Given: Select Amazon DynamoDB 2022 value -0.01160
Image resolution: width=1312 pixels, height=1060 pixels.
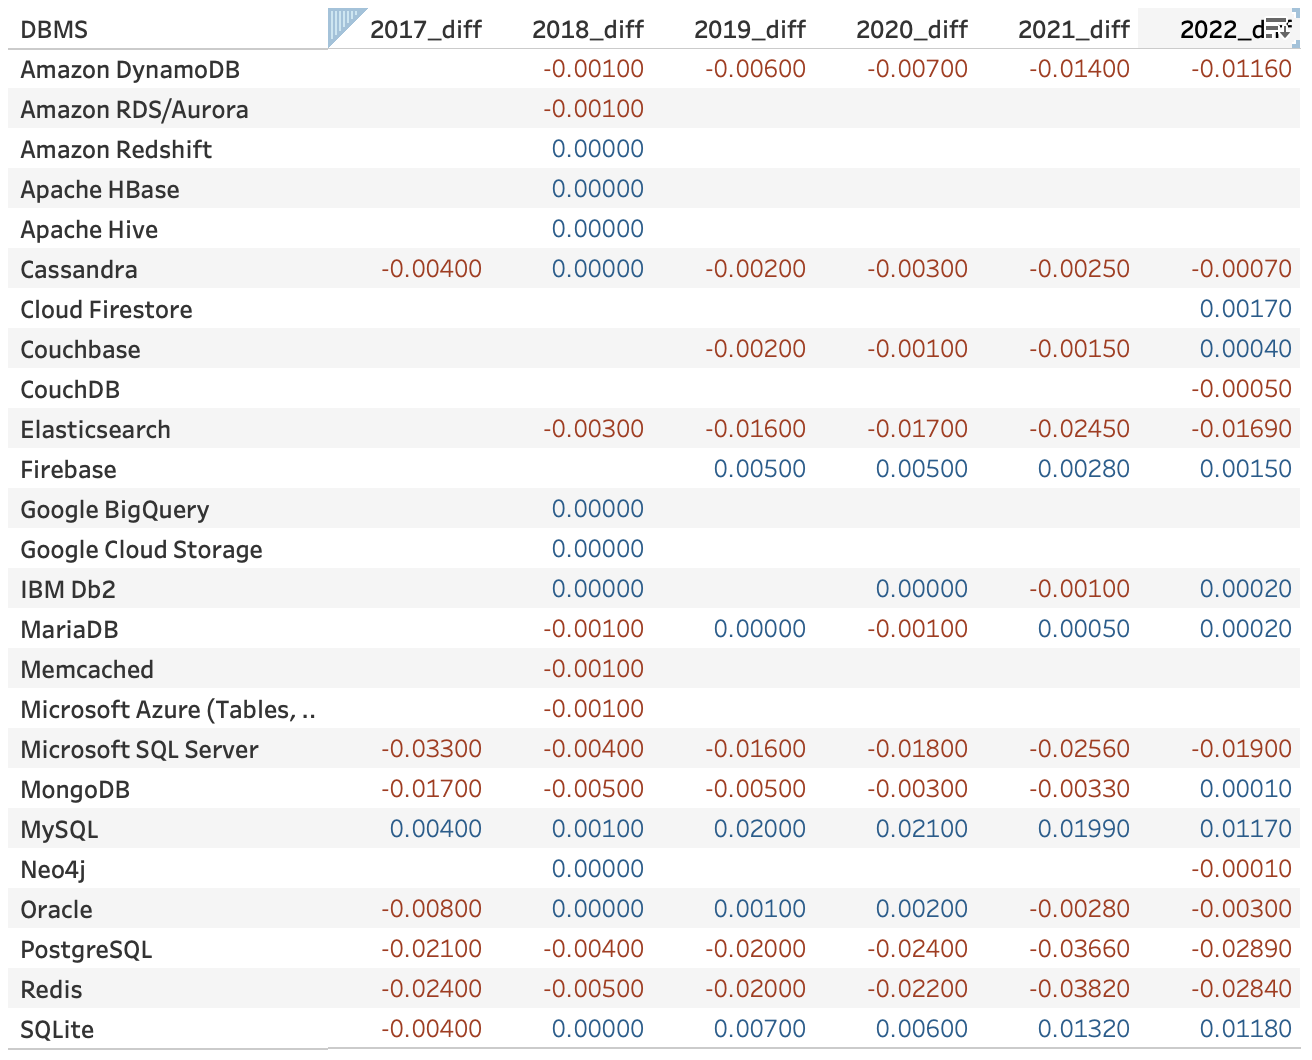Looking at the screenshot, I should coord(1241,69).
